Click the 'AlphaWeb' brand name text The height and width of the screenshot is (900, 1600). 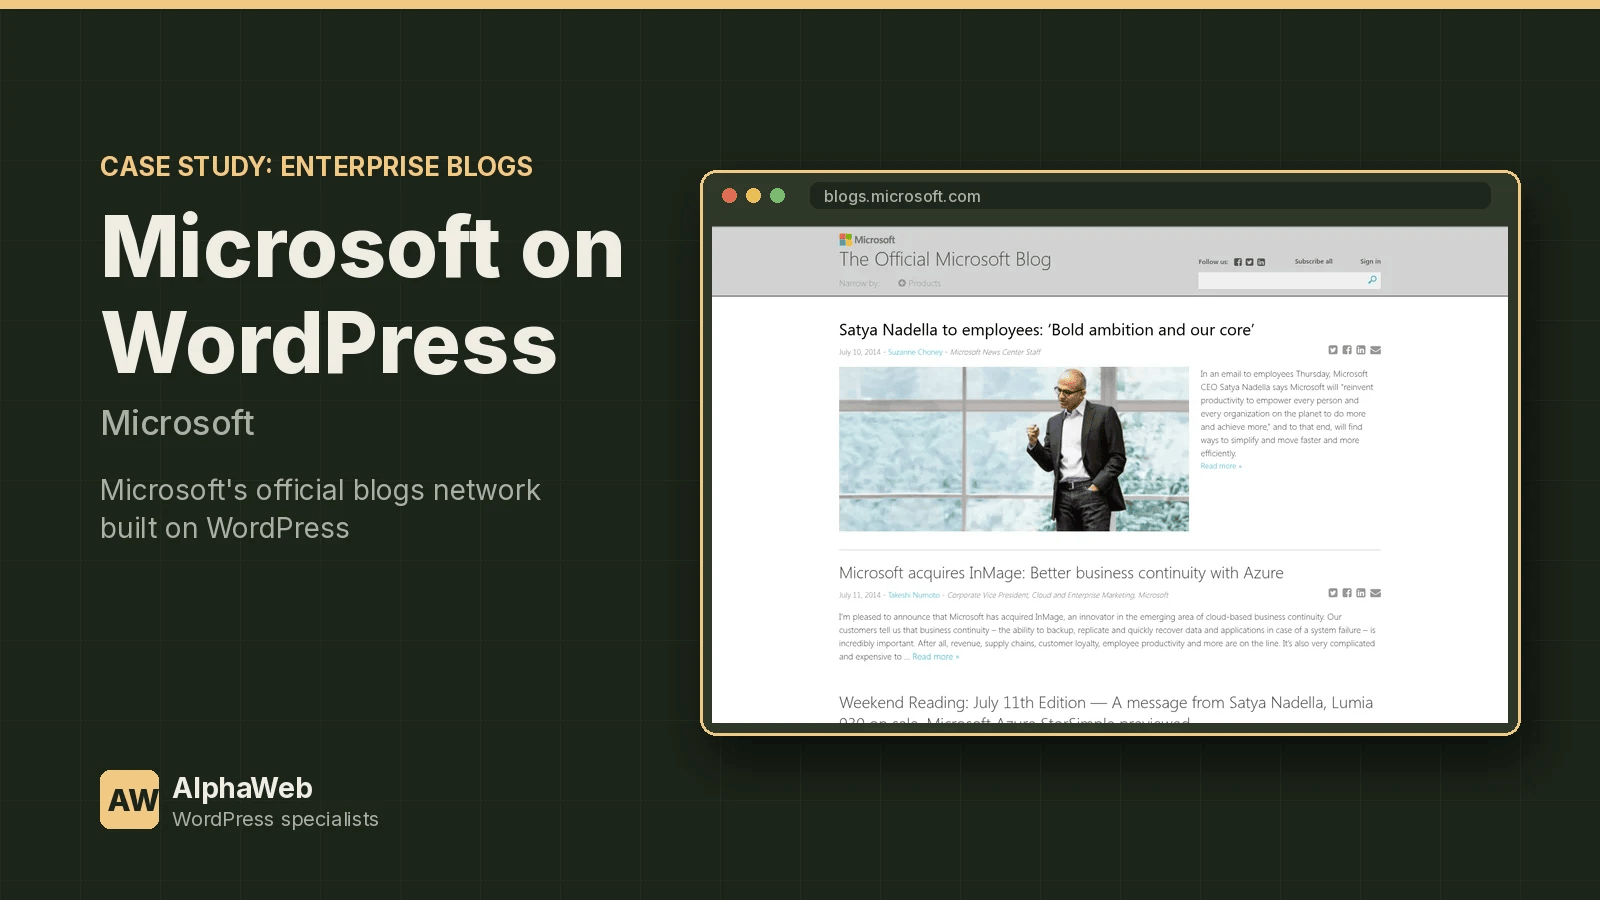tap(242, 788)
